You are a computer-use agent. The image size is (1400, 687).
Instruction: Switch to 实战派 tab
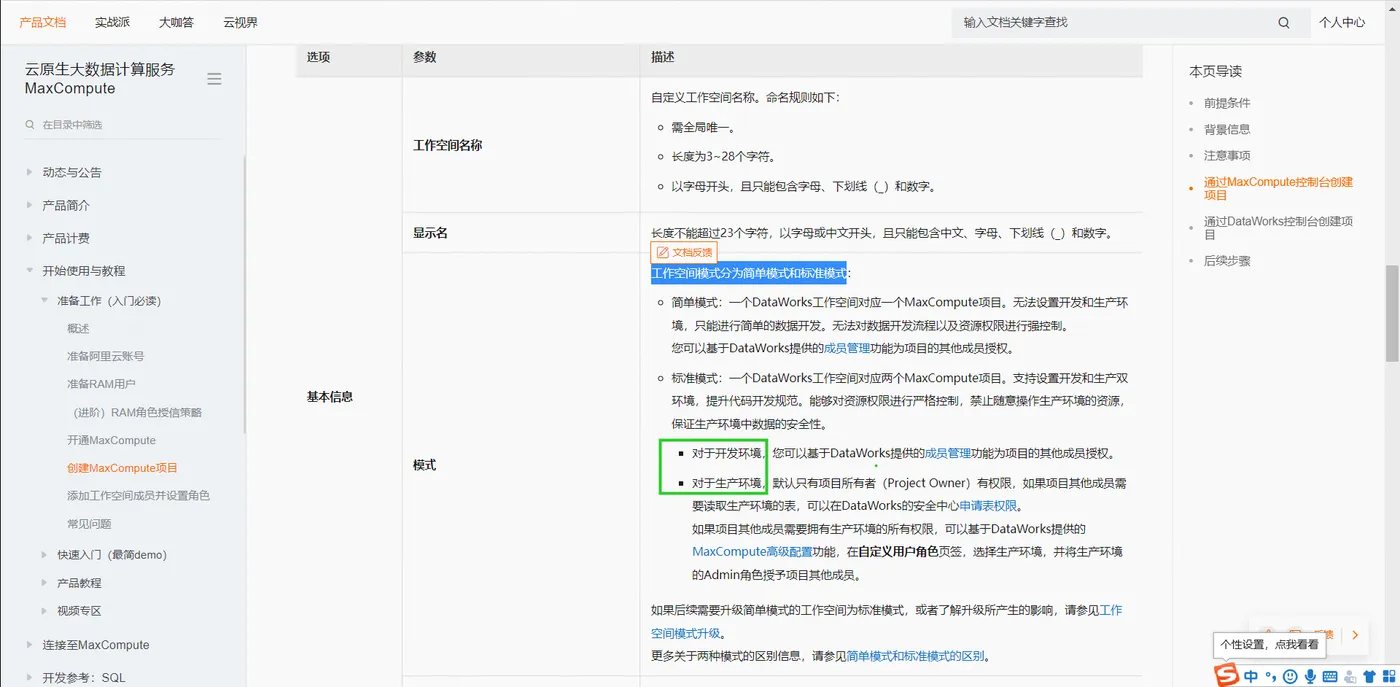(113, 22)
